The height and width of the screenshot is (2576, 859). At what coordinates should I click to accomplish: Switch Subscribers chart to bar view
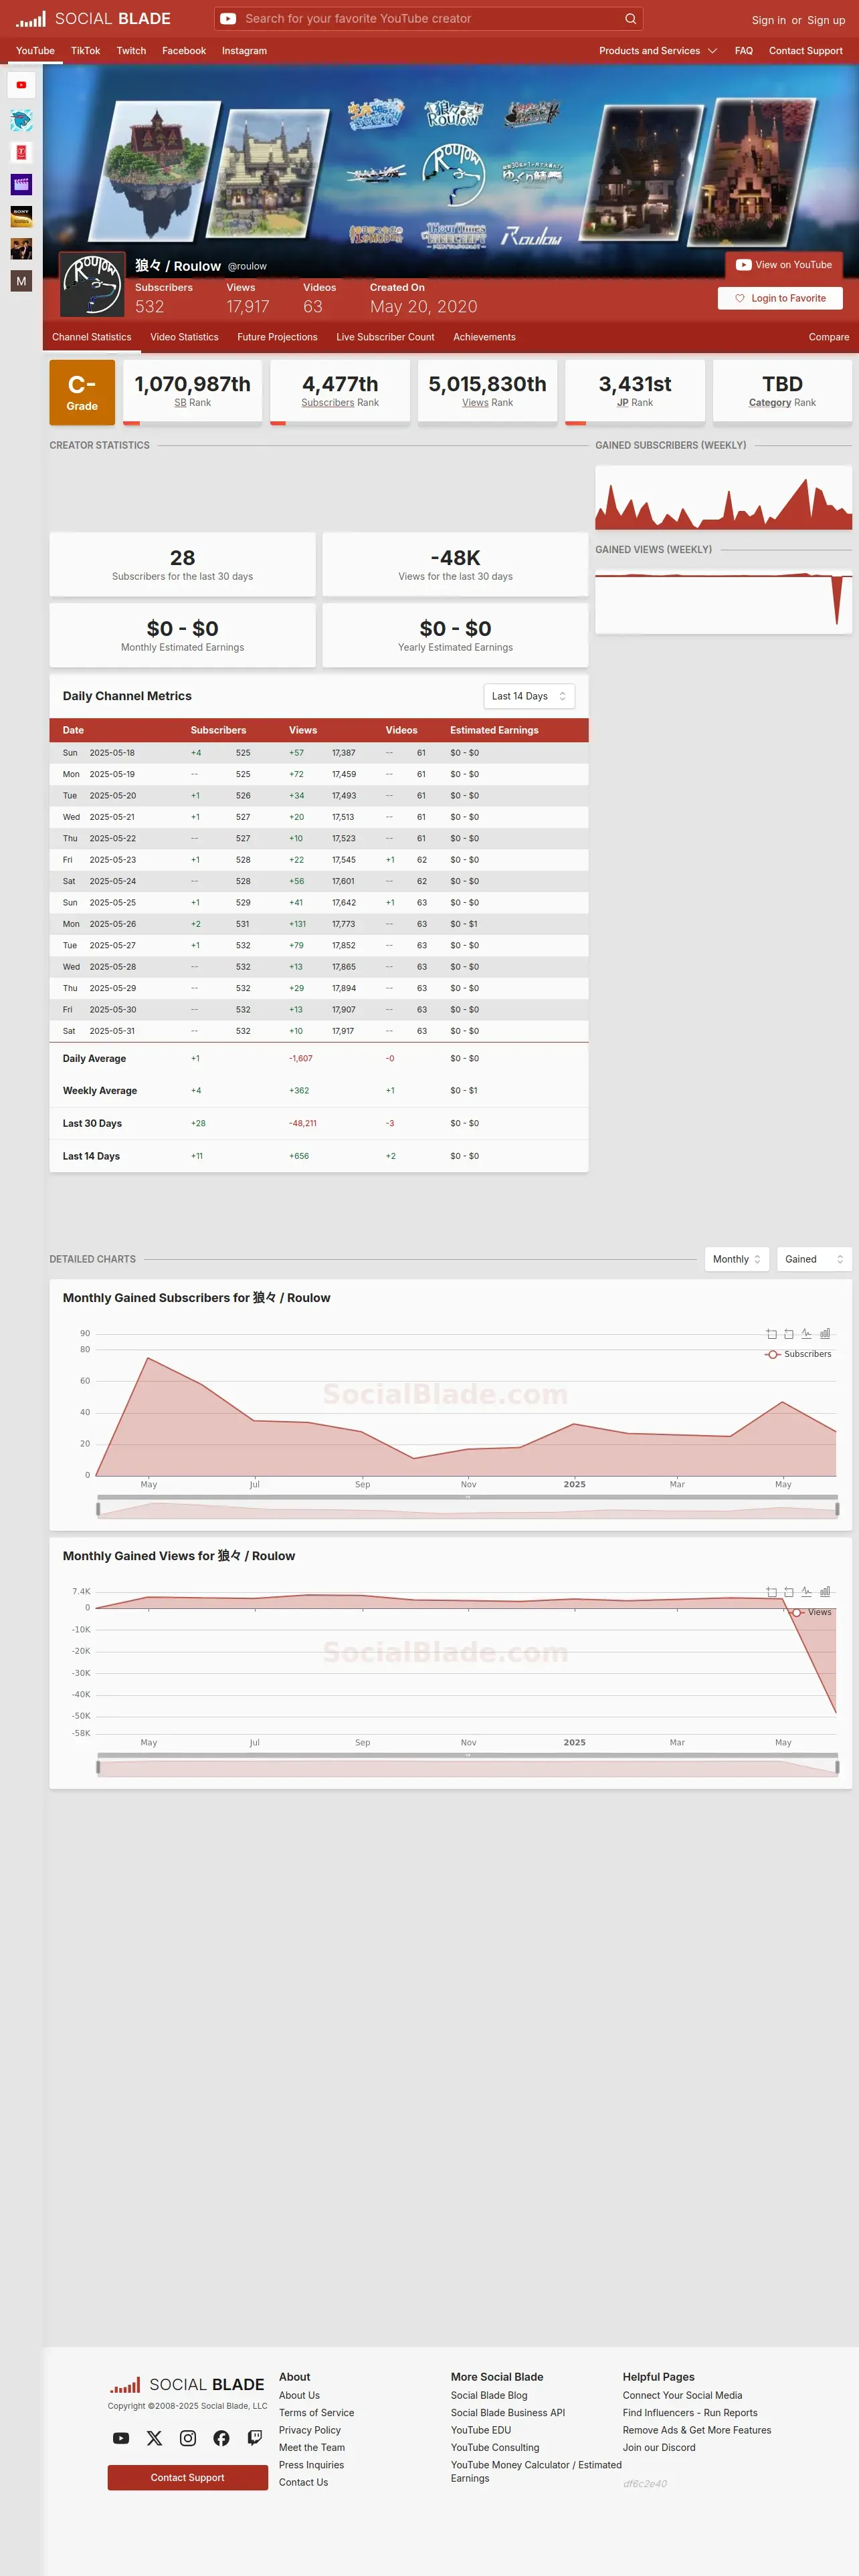[825, 1333]
